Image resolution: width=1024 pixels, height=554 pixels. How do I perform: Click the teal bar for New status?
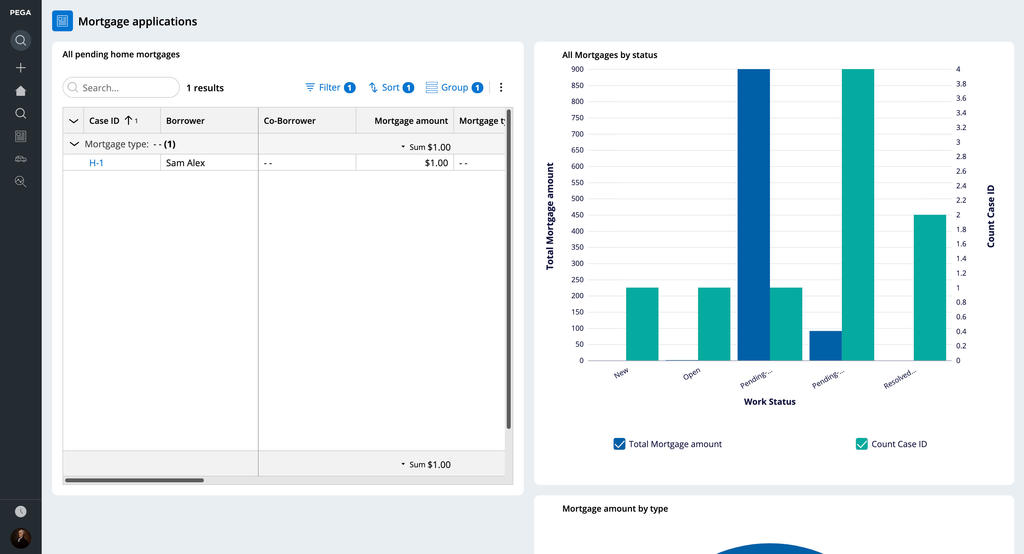(x=642, y=324)
